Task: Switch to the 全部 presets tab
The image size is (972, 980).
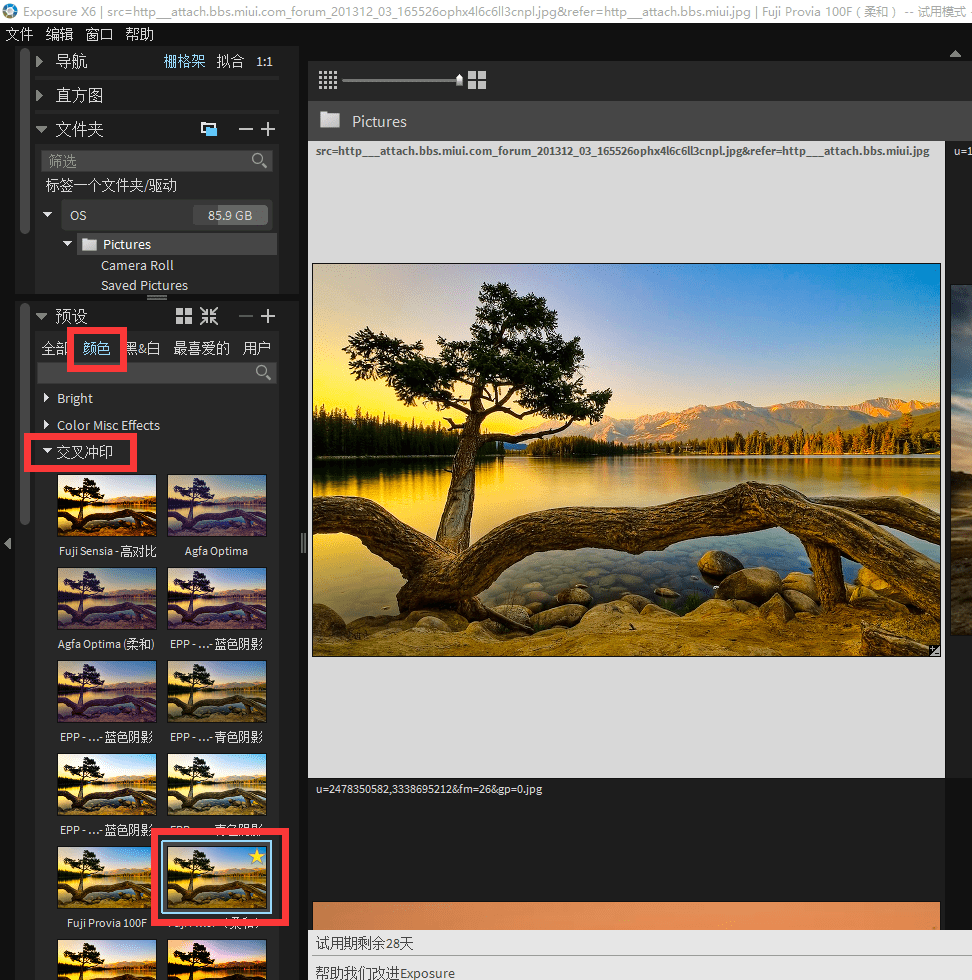Action: tap(54, 348)
